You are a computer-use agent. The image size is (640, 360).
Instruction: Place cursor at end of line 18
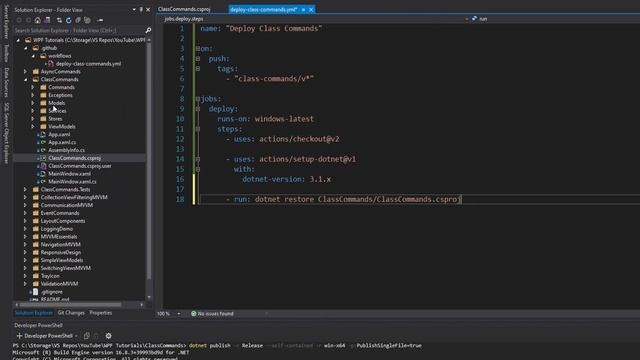pyautogui.click(x=461, y=199)
